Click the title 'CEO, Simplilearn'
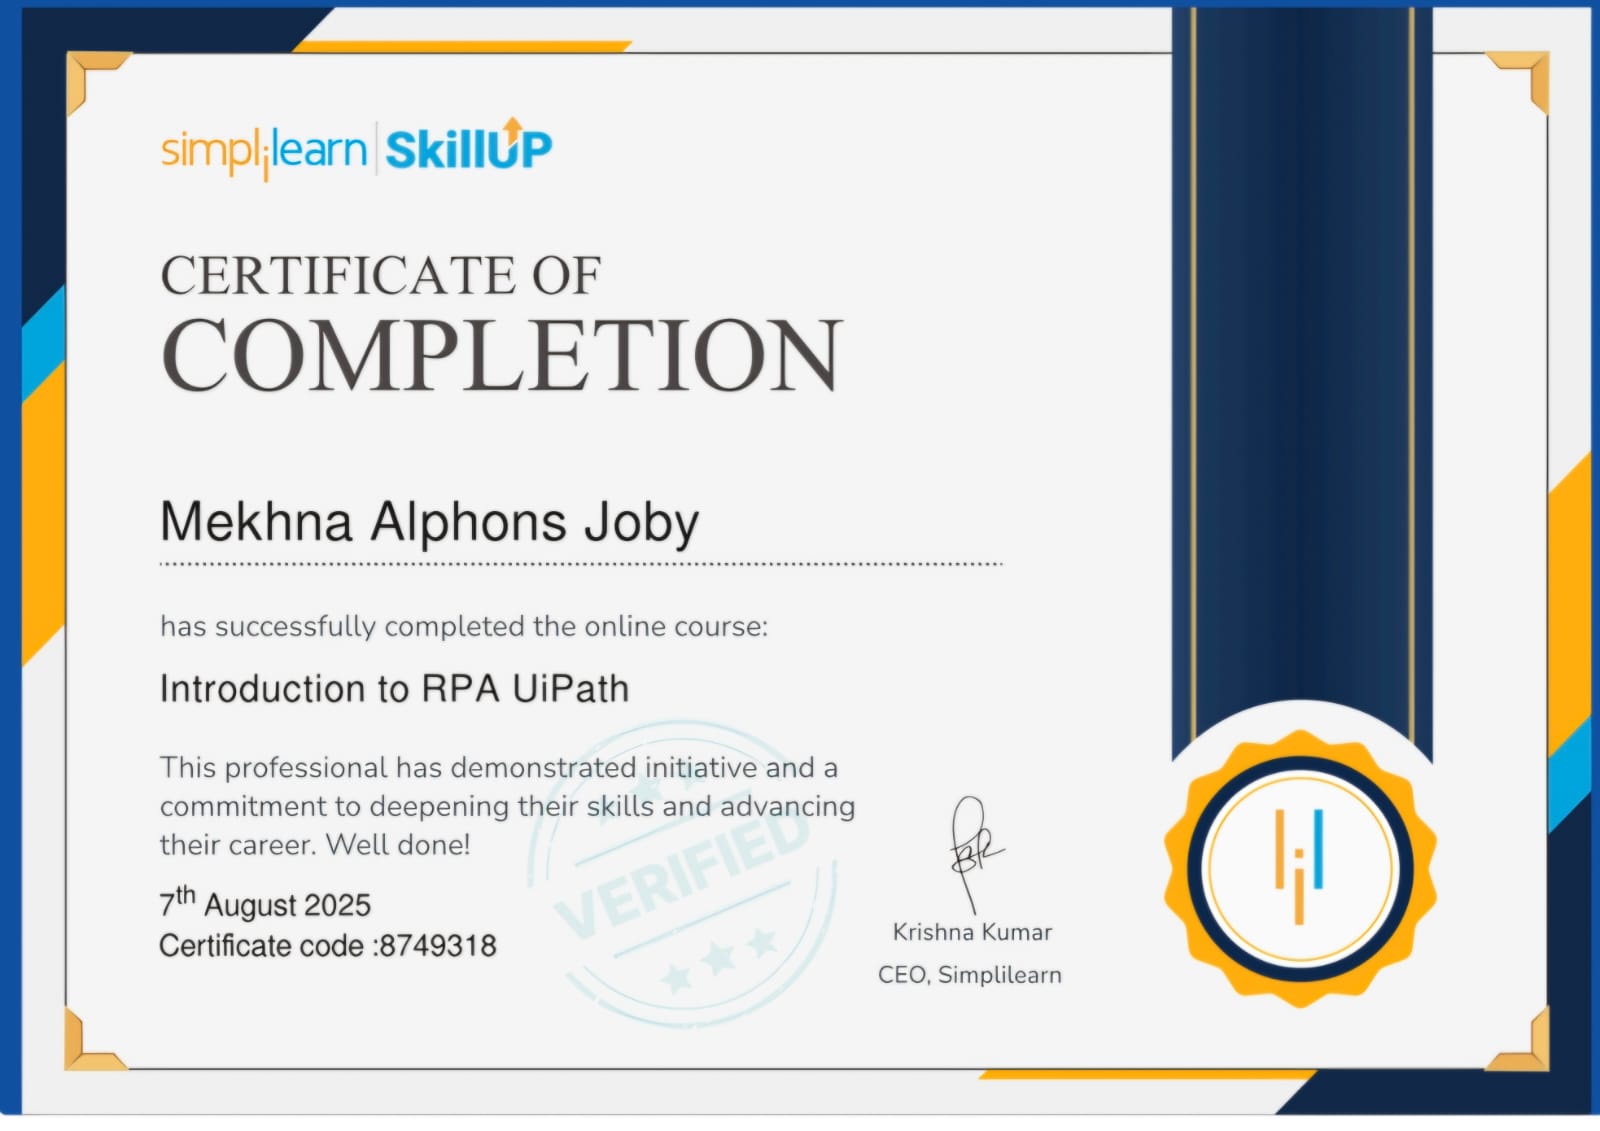The width and height of the screenshot is (1600, 1131). coord(970,975)
